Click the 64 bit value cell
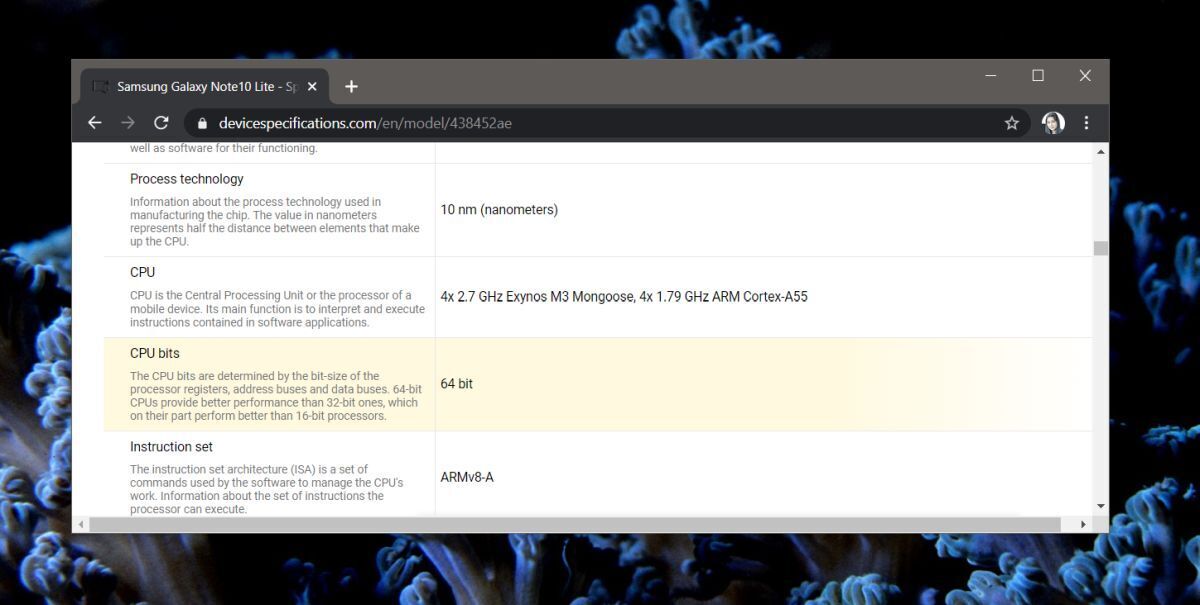Image resolution: width=1200 pixels, height=605 pixels. 456,383
